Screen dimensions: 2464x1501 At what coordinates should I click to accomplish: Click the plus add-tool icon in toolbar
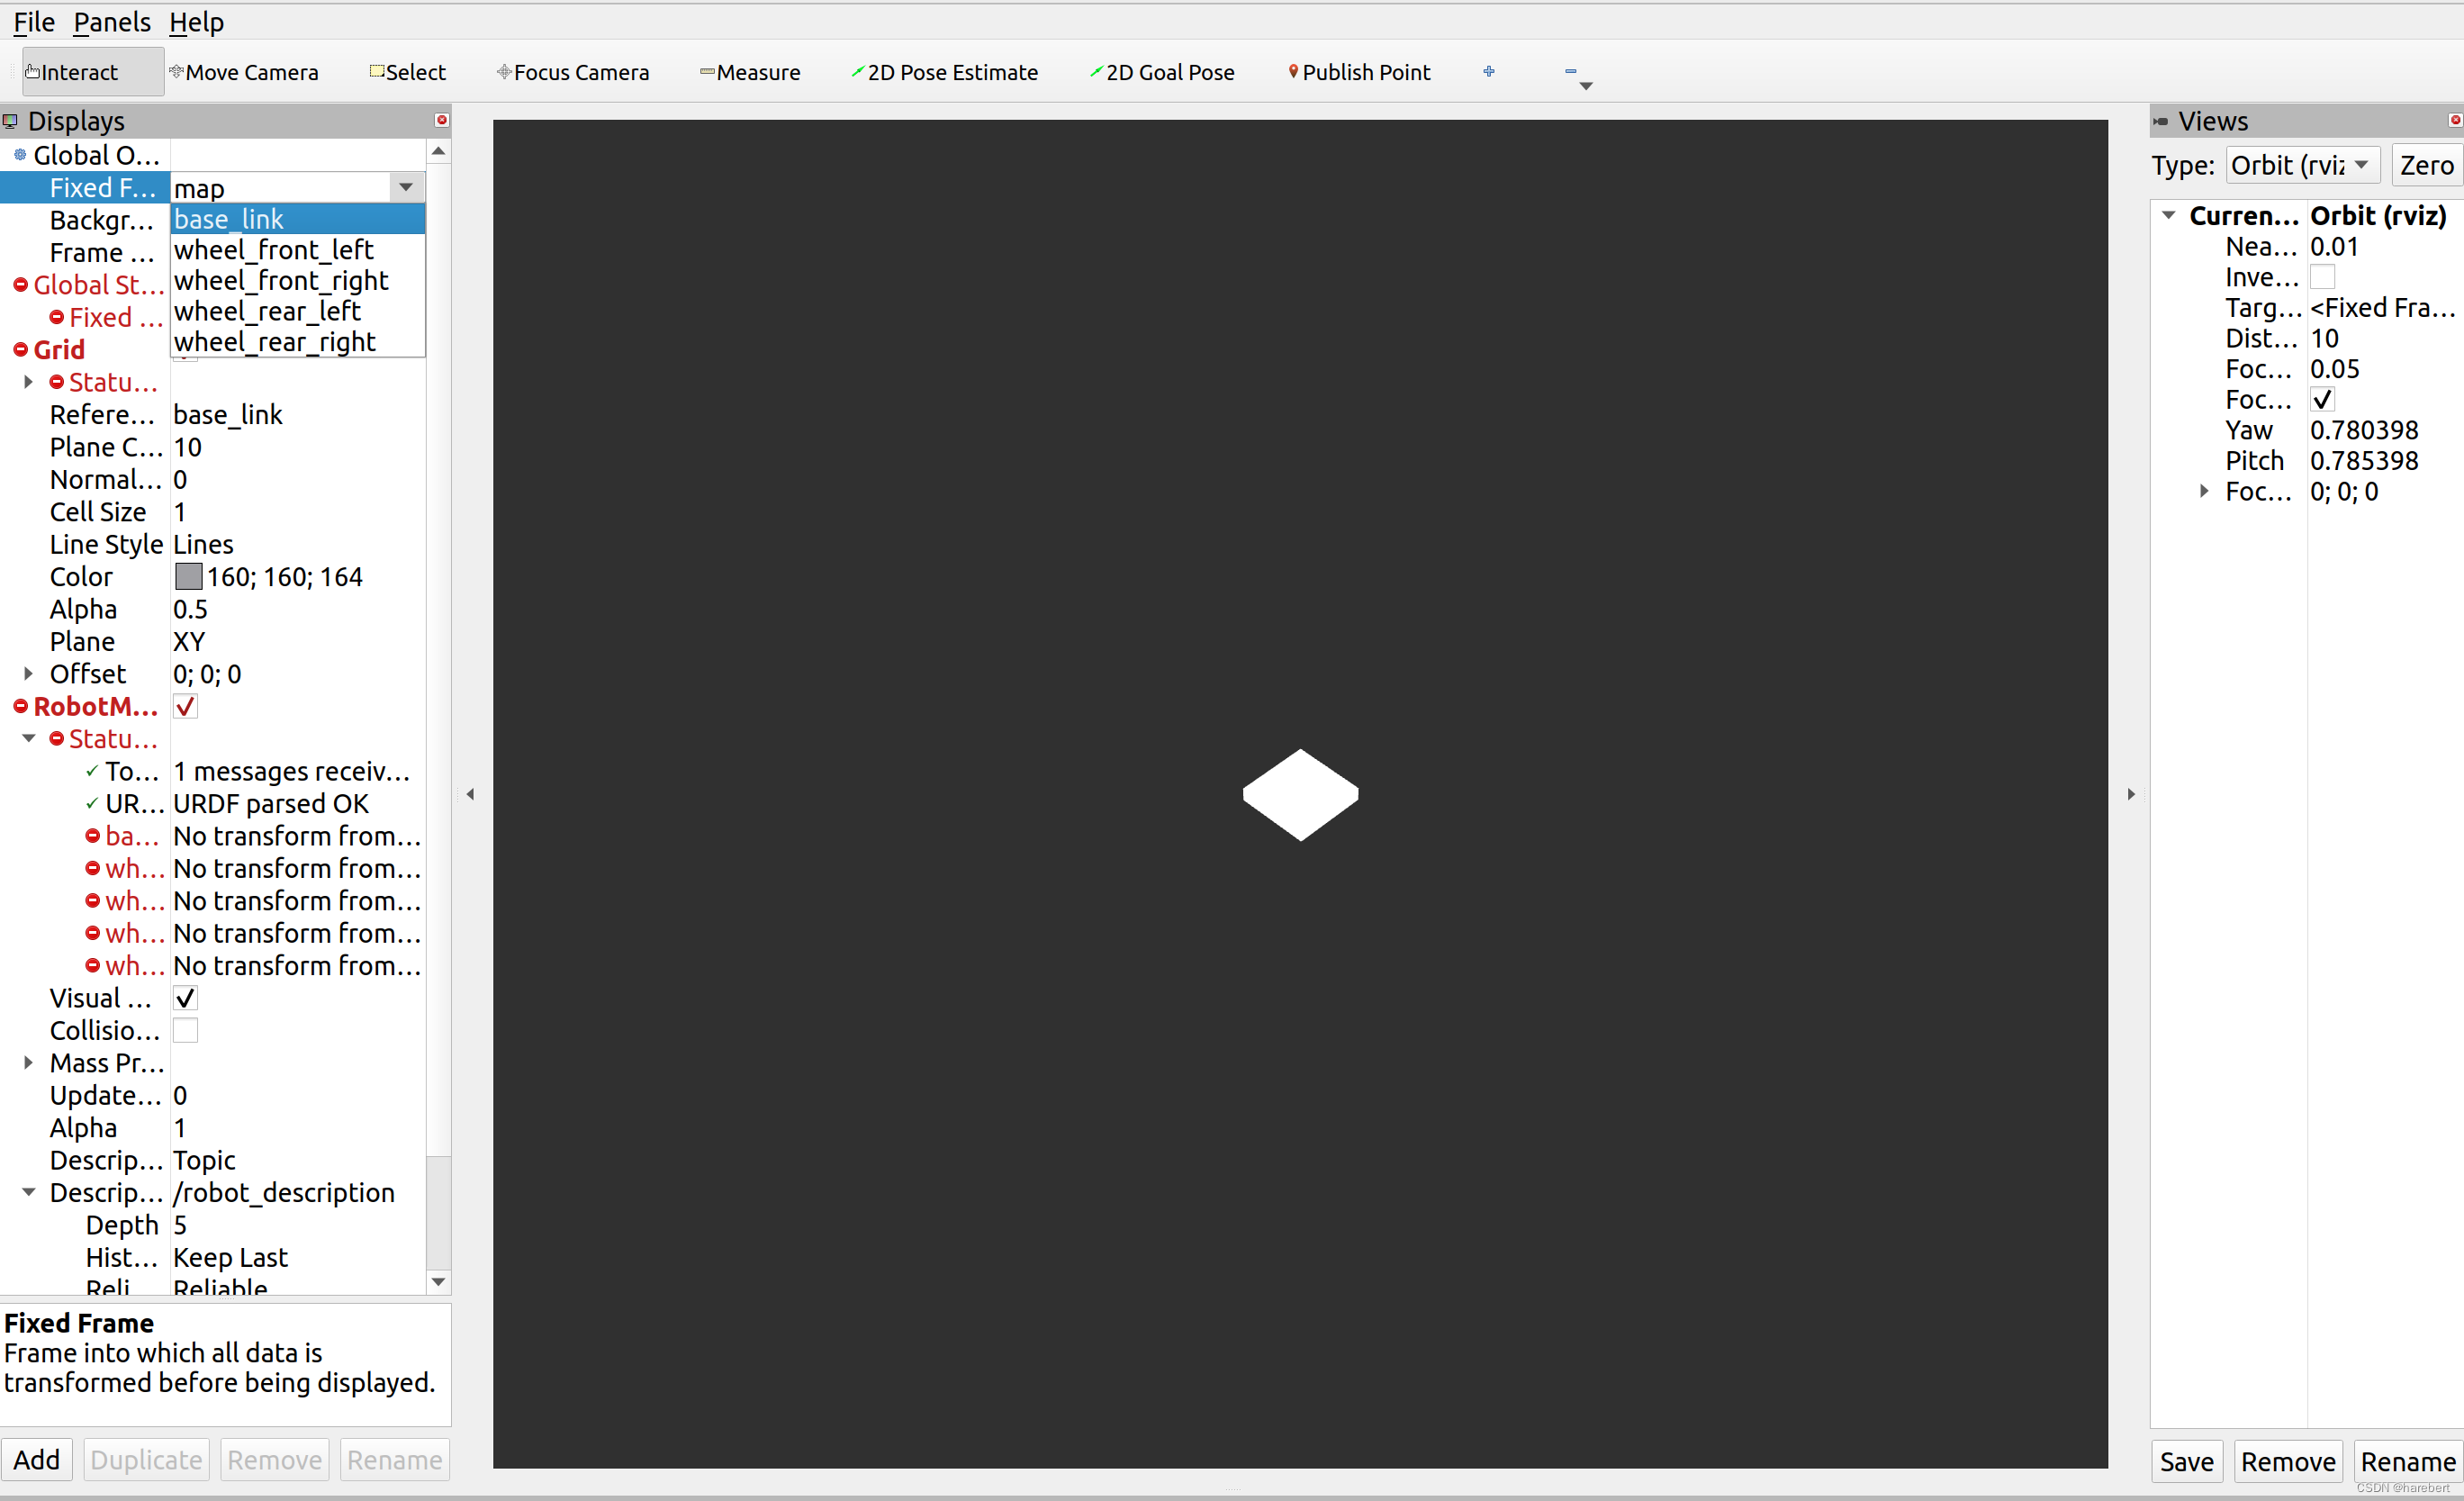1489,71
